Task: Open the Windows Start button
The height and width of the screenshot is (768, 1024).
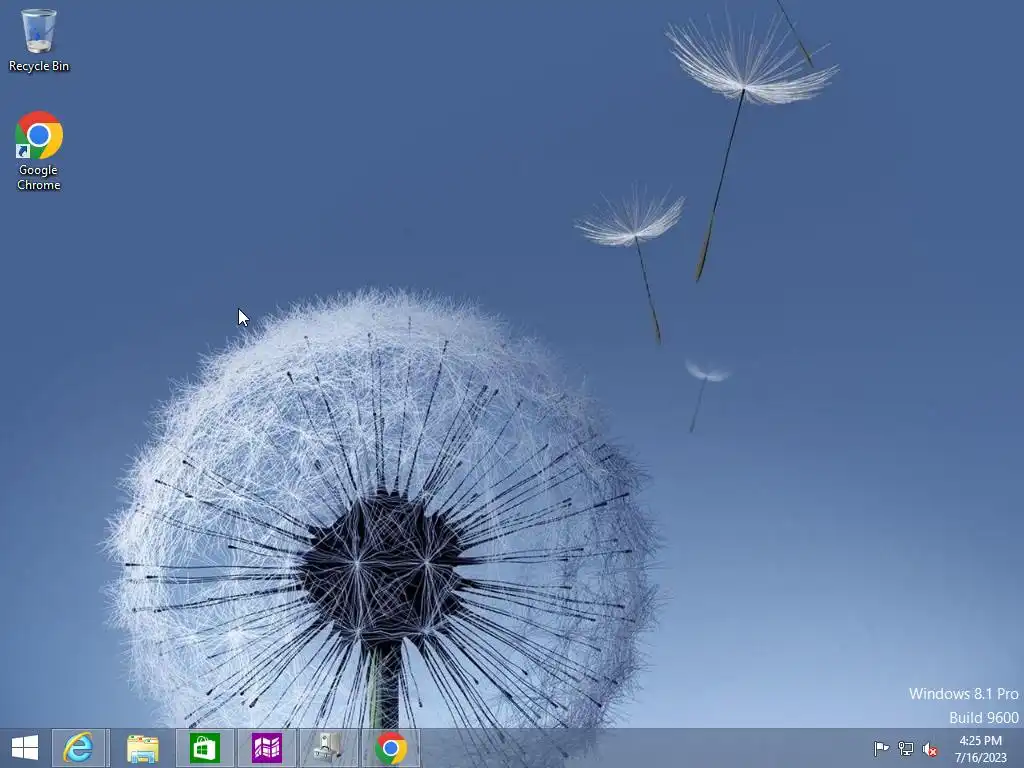Action: click(x=25, y=748)
